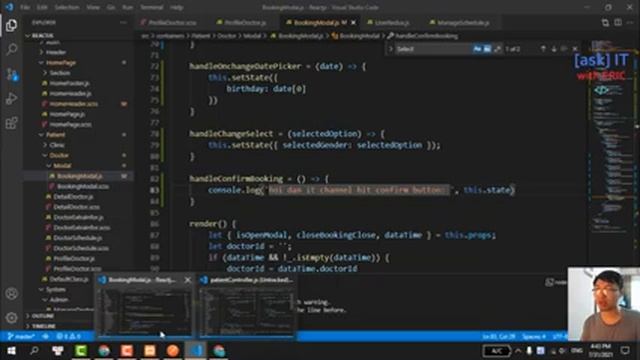
Task: Open editor more actions ellipsis
Action: tap(630, 23)
